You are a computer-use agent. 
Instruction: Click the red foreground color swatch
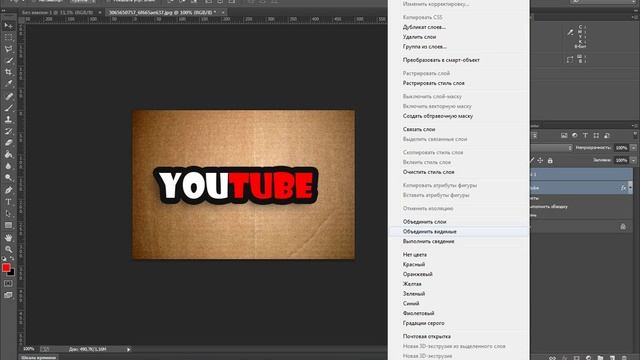(6, 268)
